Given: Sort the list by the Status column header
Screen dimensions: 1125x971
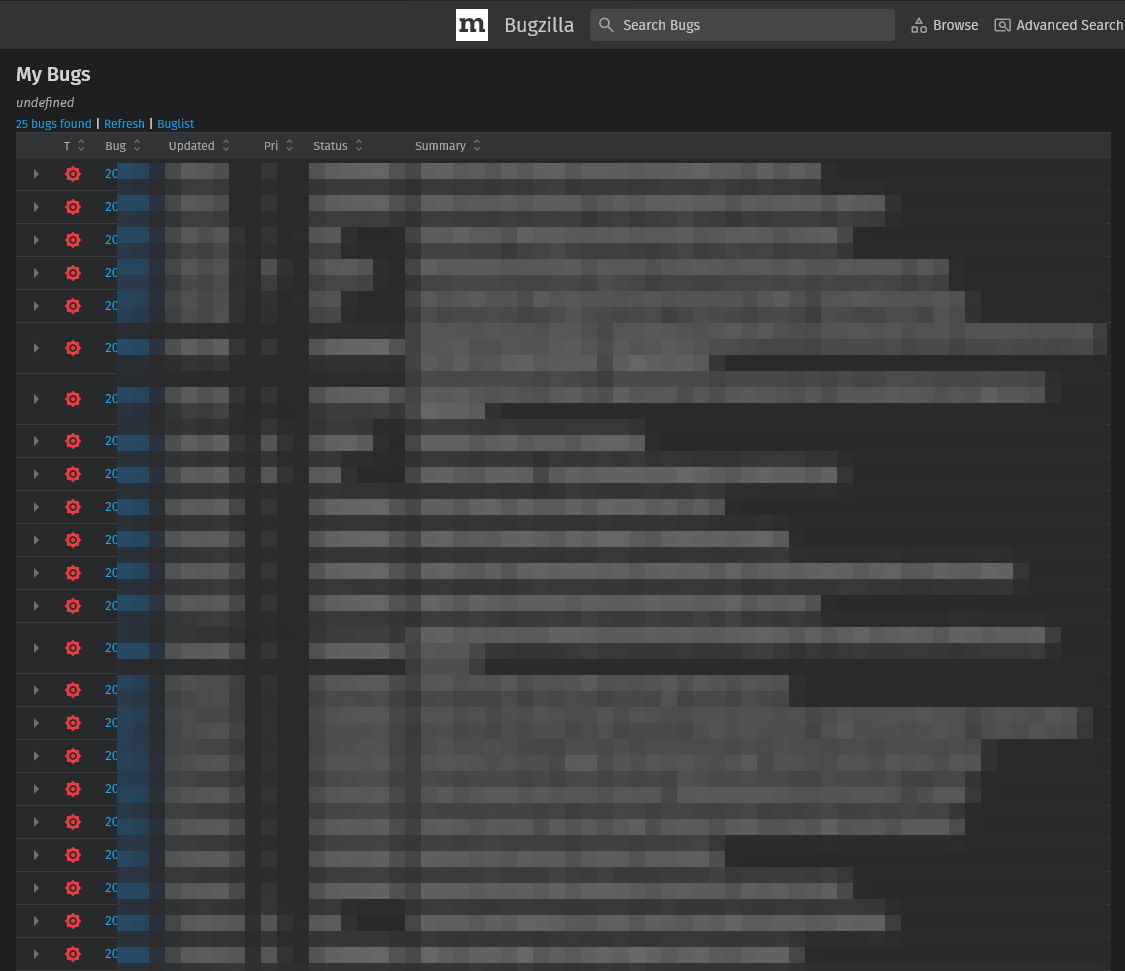Looking at the screenshot, I should tap(330, 146).
